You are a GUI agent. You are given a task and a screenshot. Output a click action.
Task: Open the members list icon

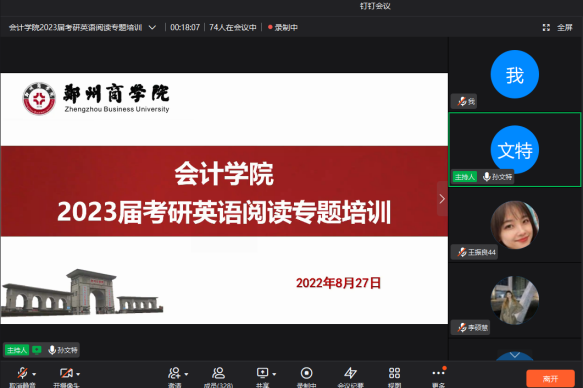(218, 373)
